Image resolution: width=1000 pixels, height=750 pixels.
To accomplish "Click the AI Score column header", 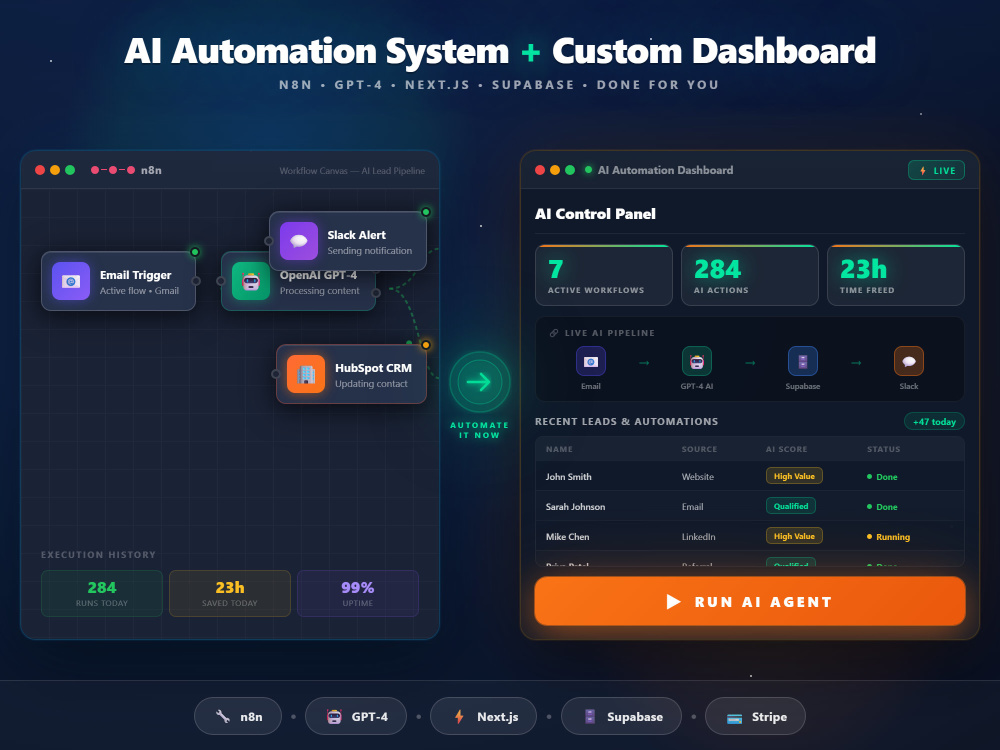I will coord(786,449).
